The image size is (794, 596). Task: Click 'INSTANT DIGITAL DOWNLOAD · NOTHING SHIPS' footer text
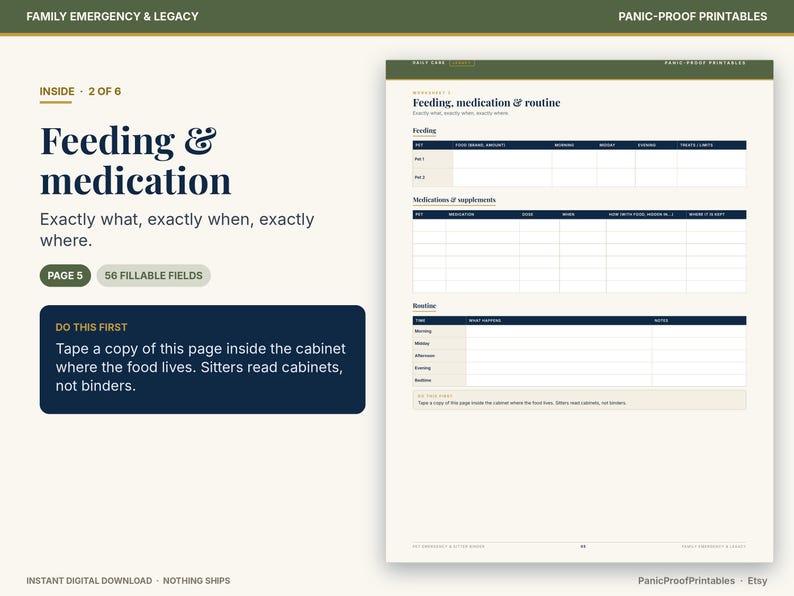128,580
